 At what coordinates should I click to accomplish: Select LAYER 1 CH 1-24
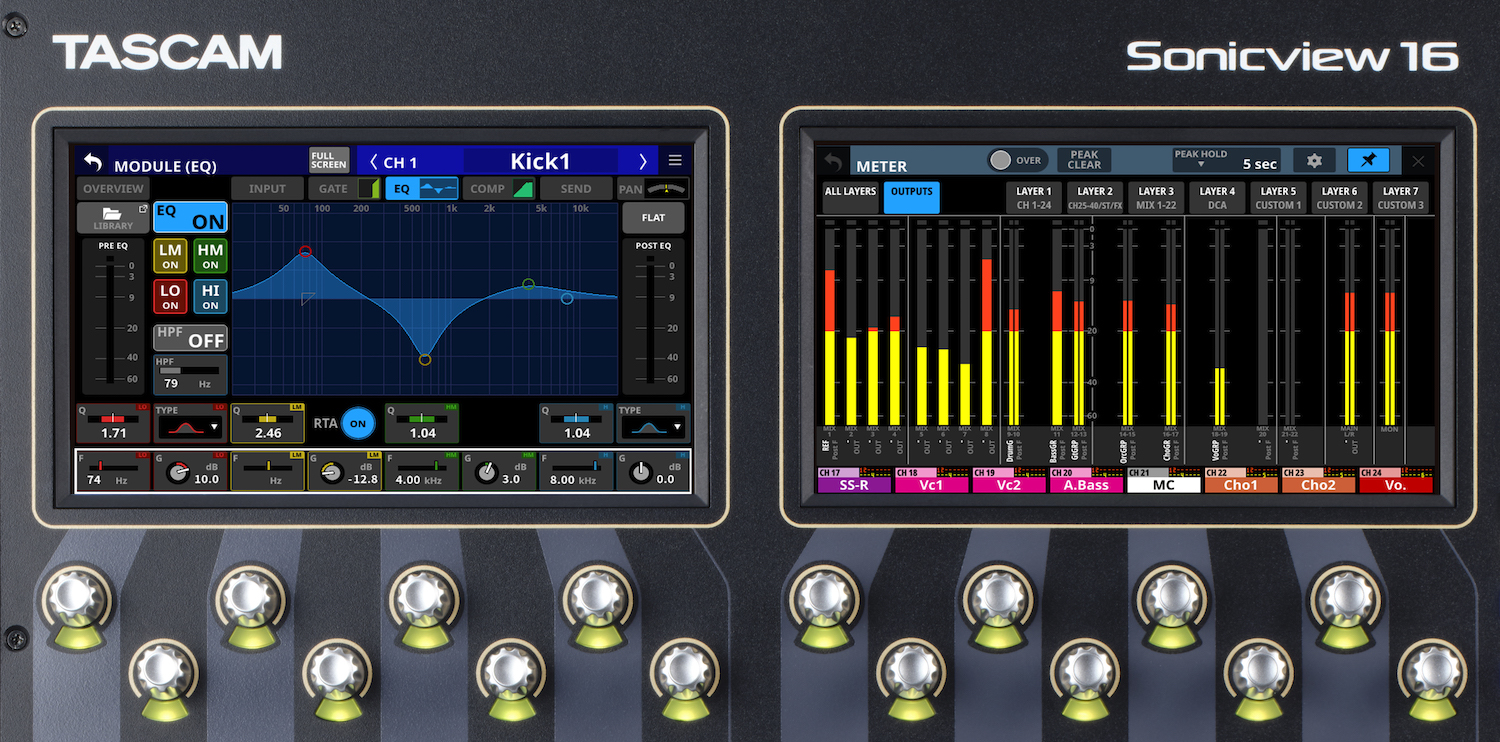pos(1034,197)
